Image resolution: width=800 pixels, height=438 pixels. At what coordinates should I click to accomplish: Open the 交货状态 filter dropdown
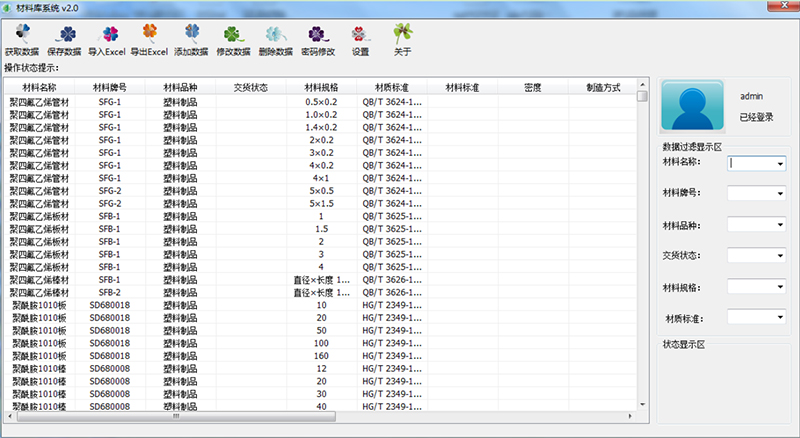click(x=780, y=255)
